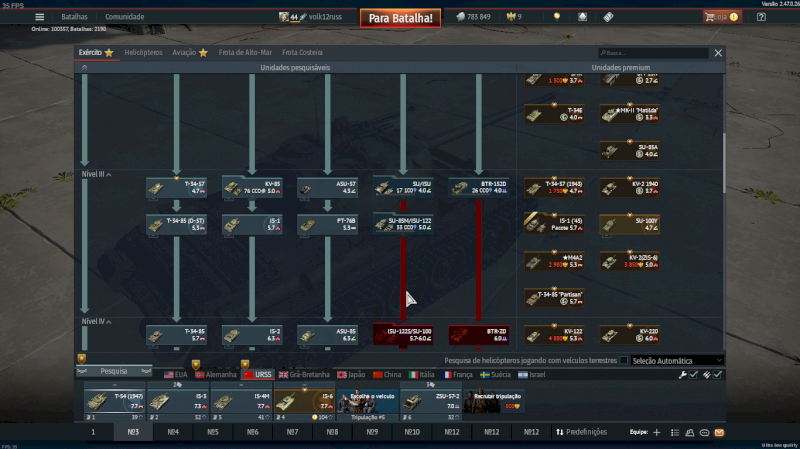Open the inventory warehouse icon
The height and width of the screenshot is (449, 800).
(582, 17)
